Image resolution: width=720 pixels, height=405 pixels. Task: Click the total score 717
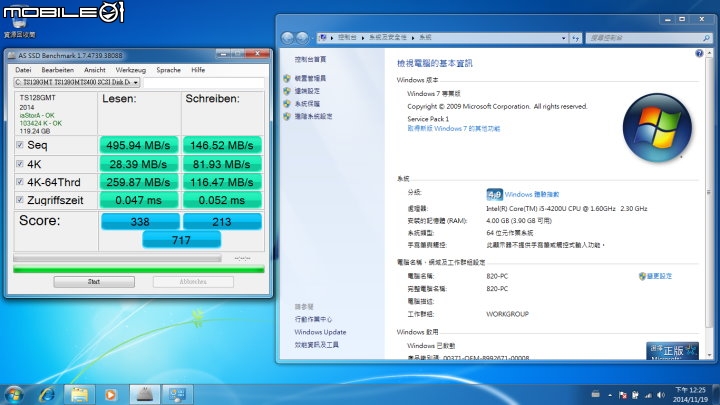click(x=181, y=240)
